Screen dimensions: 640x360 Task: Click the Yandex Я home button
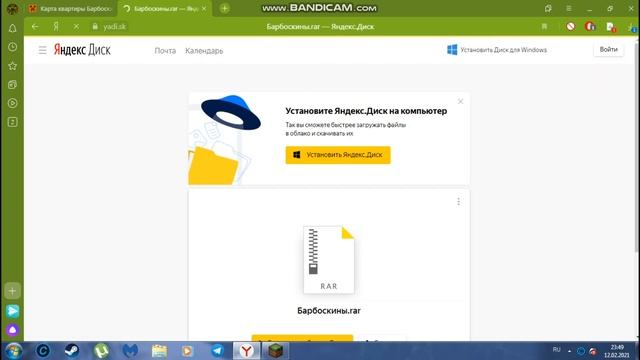click(x=56, y=27)
